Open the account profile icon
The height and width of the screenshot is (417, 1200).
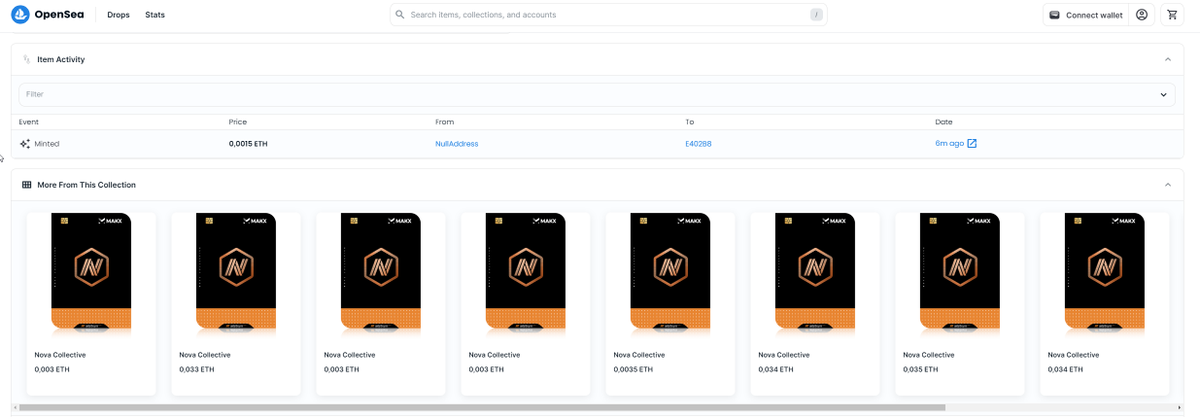[x=1142, y=15]
